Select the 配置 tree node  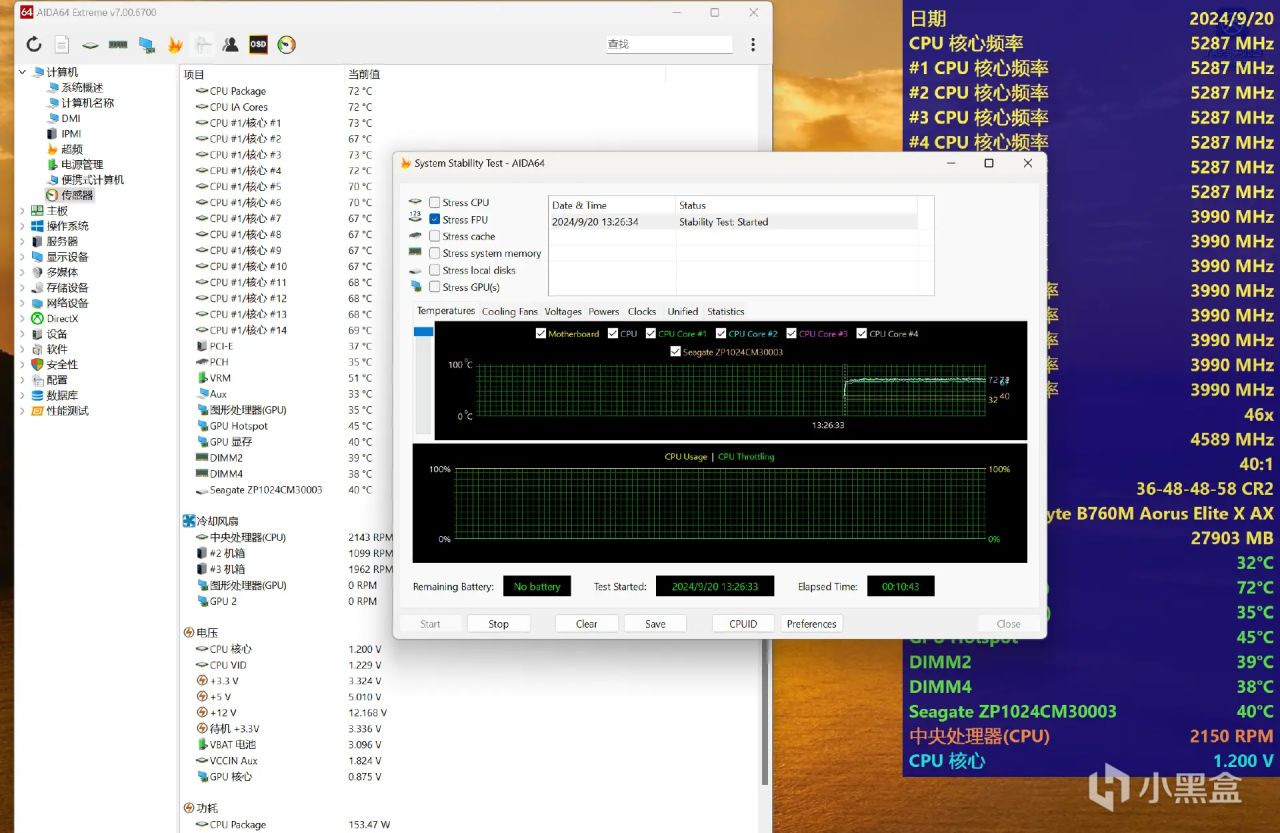tap(57, 380)
